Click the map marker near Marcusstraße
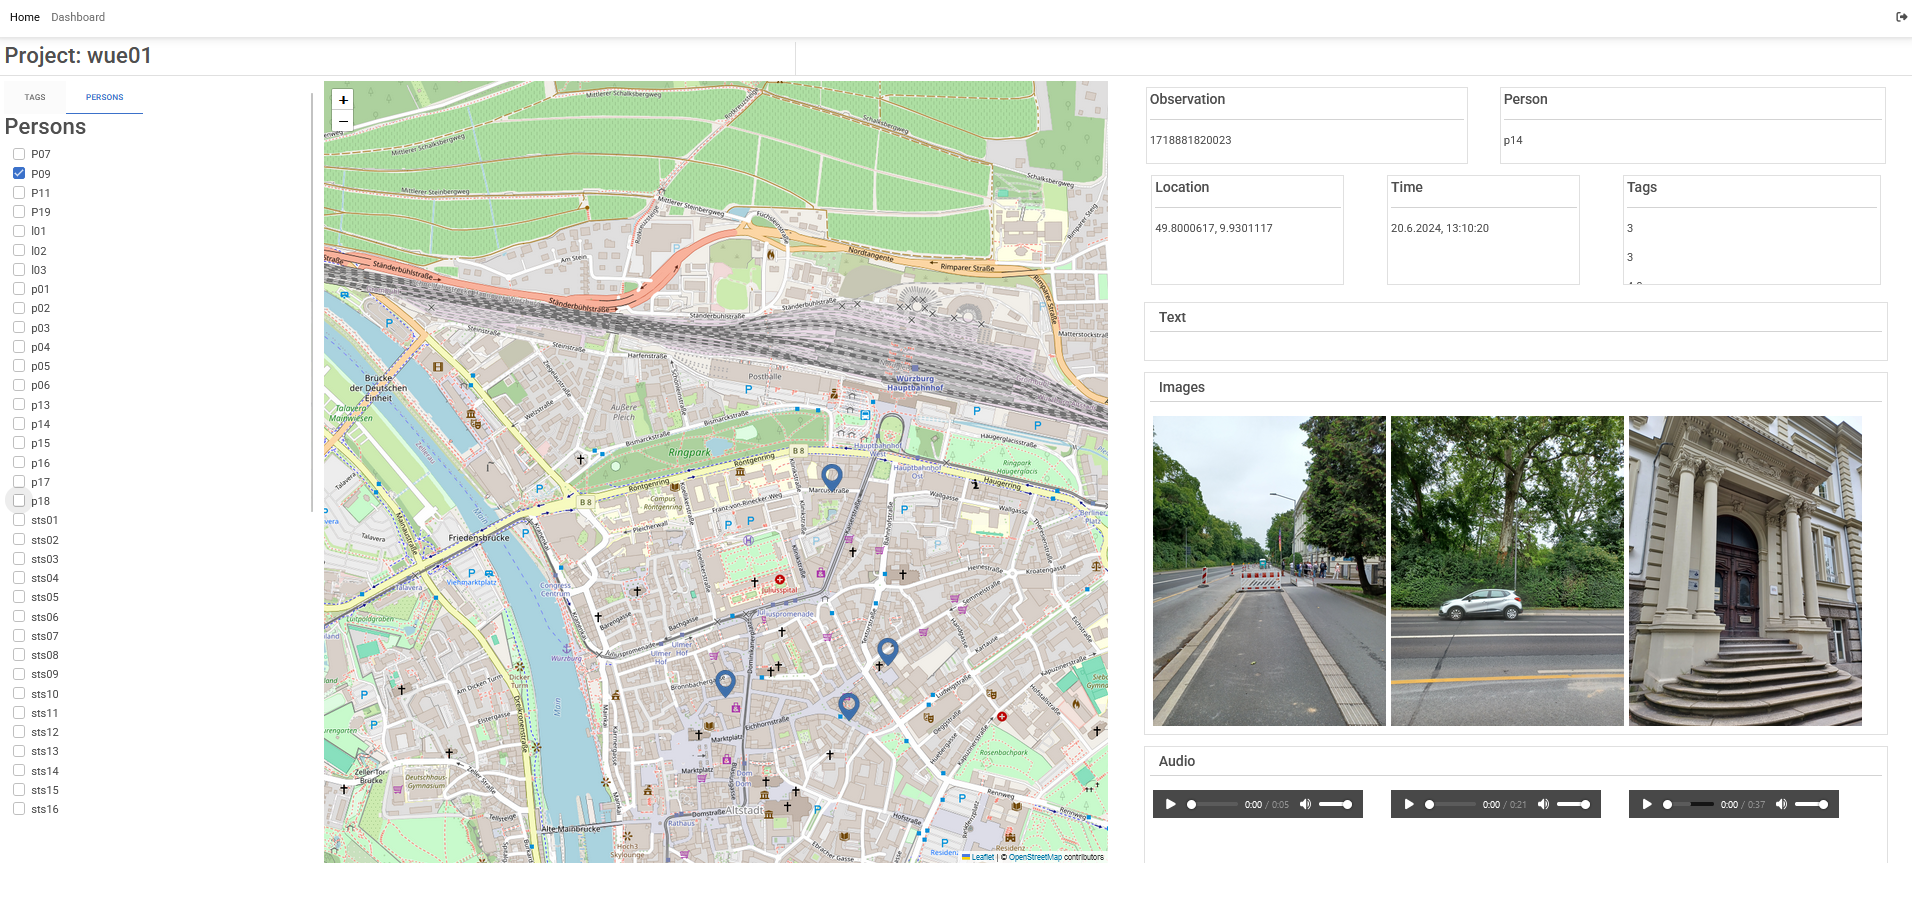The width and height of the screenshot is (1912, 898). 831,476
